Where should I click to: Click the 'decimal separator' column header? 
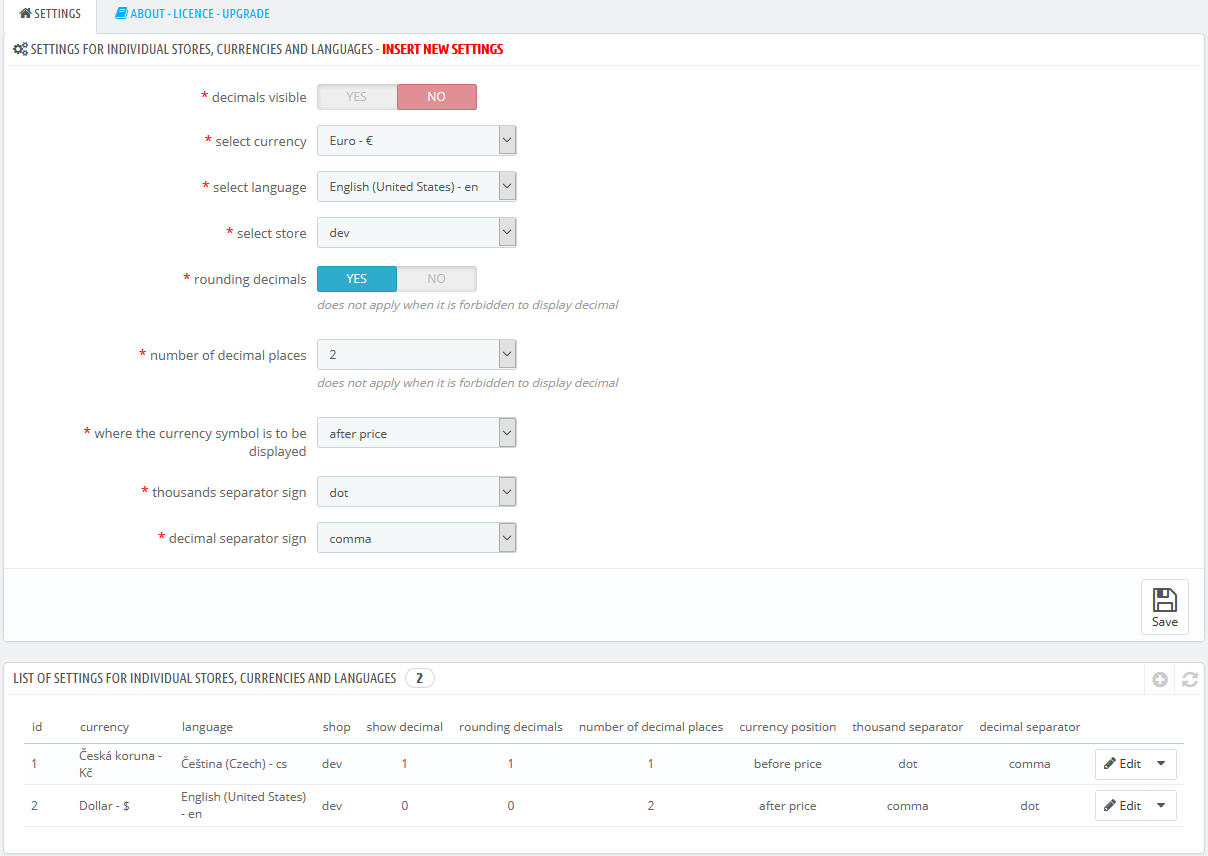(x=1030, y=727)
